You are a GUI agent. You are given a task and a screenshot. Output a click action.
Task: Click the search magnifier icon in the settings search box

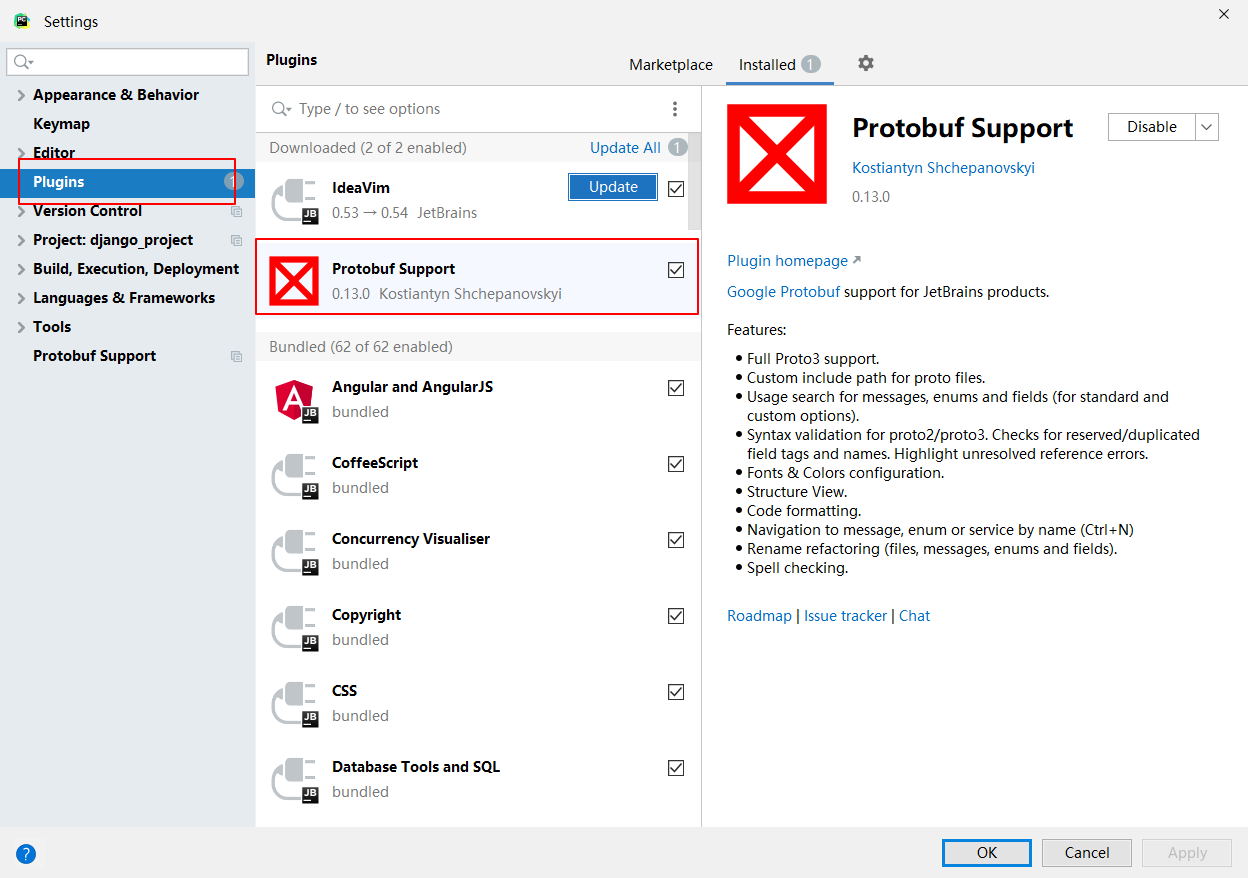22,62
